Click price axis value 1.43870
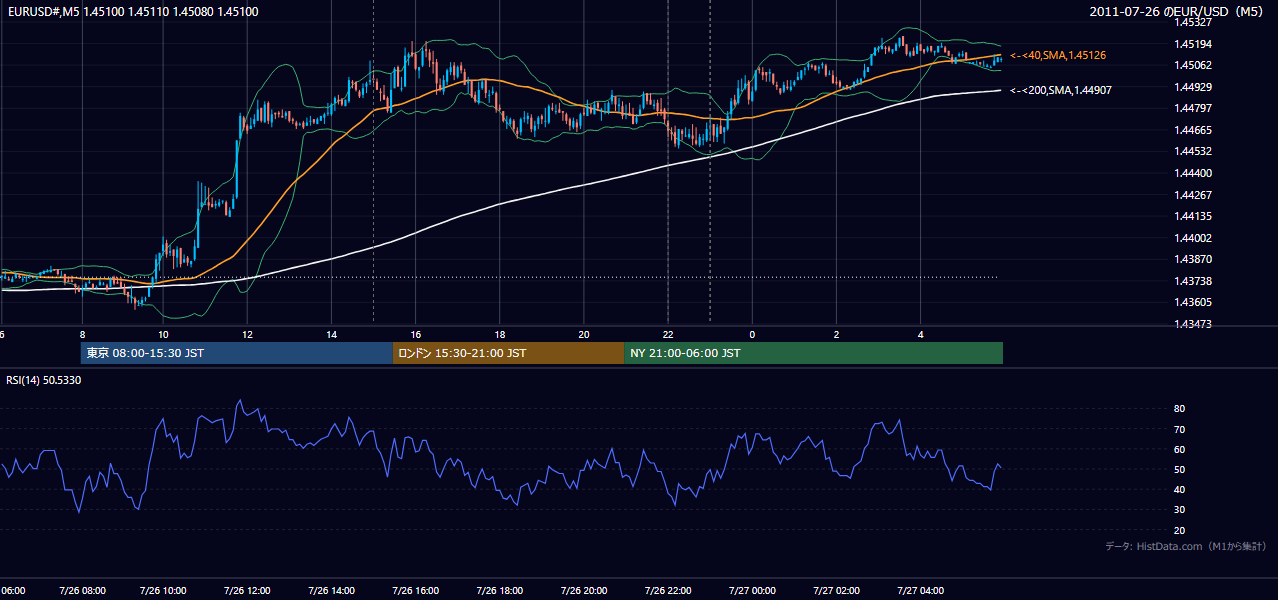 [x=1193, y=259]
